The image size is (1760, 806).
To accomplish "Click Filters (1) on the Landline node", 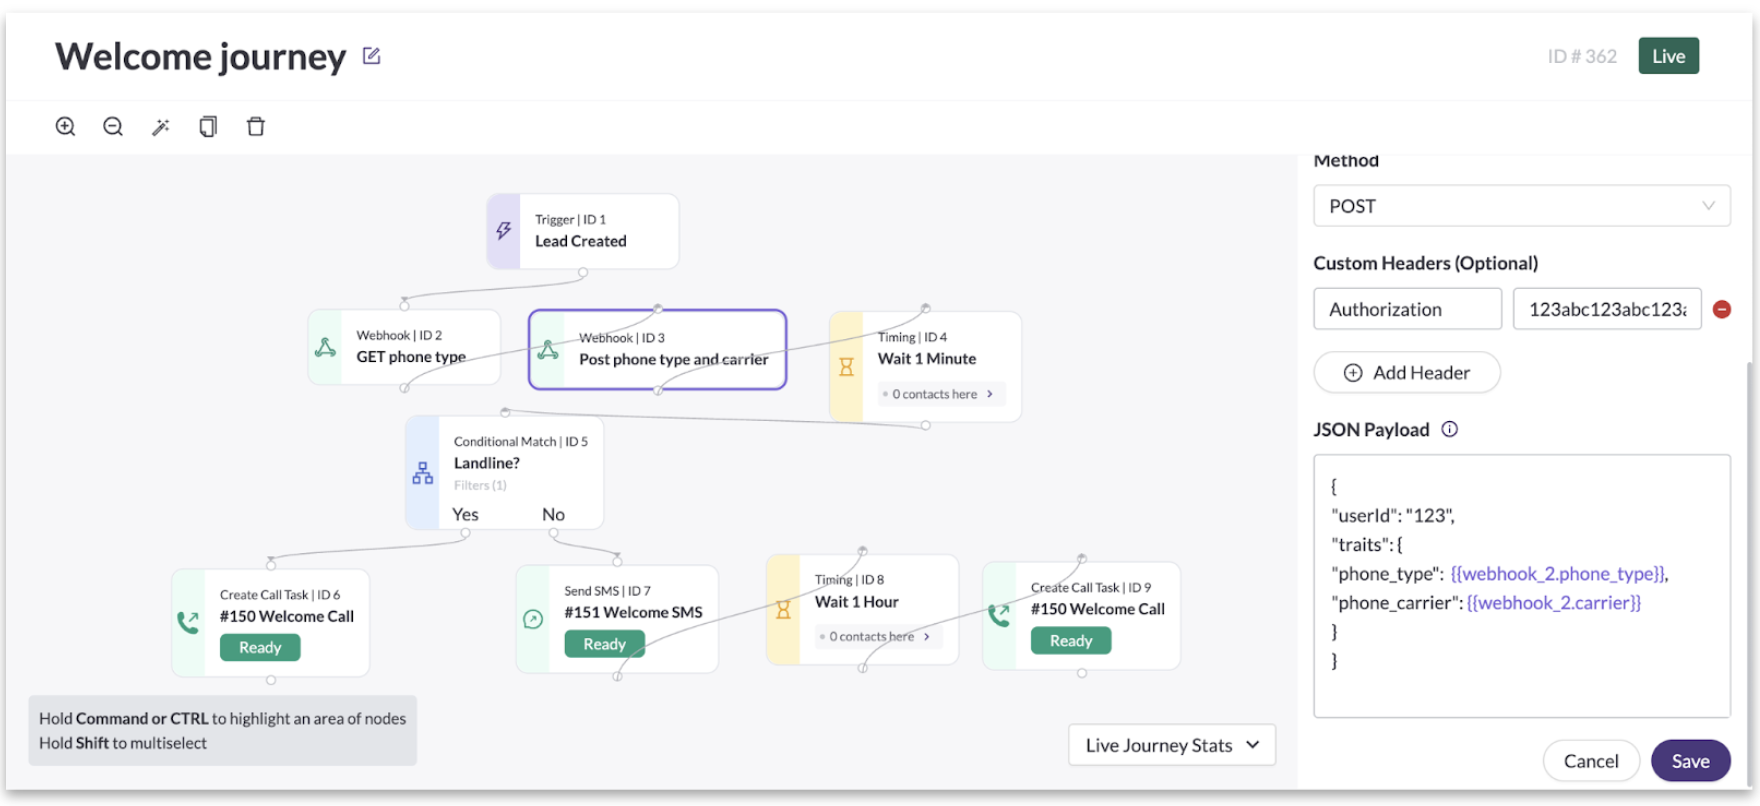I will coord(480,485).
